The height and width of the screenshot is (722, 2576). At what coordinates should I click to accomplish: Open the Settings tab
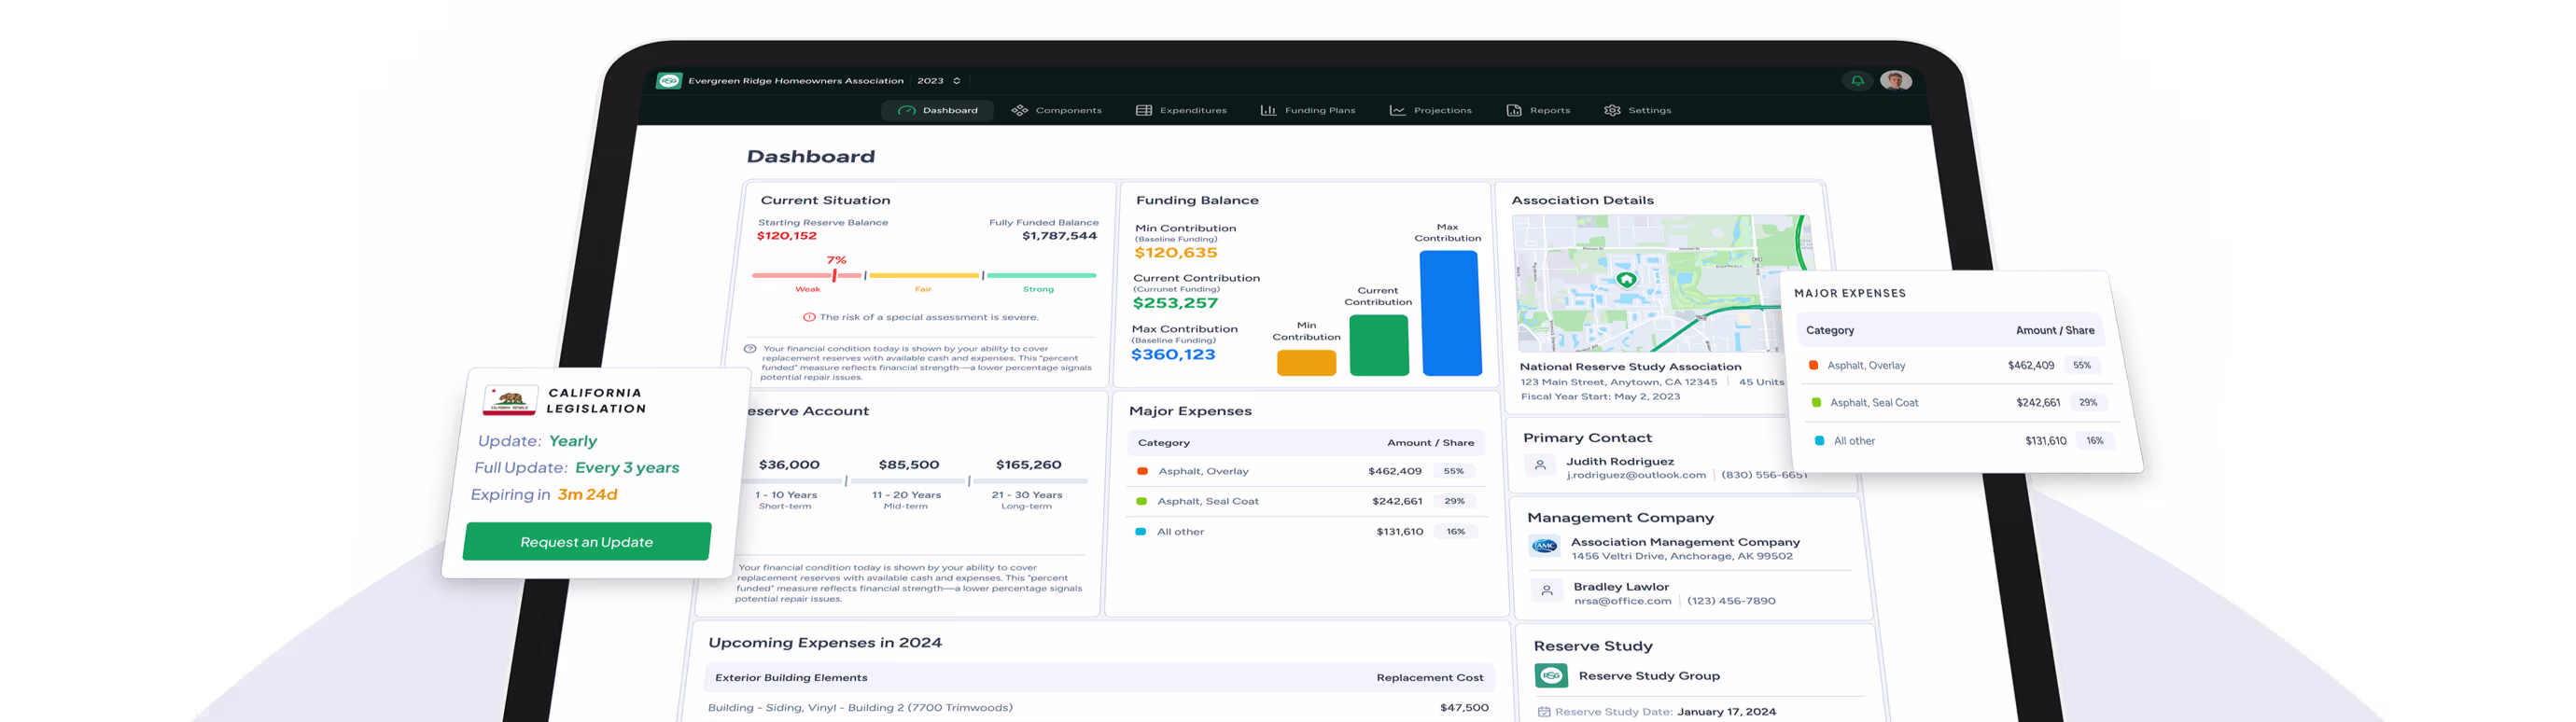1637,110
